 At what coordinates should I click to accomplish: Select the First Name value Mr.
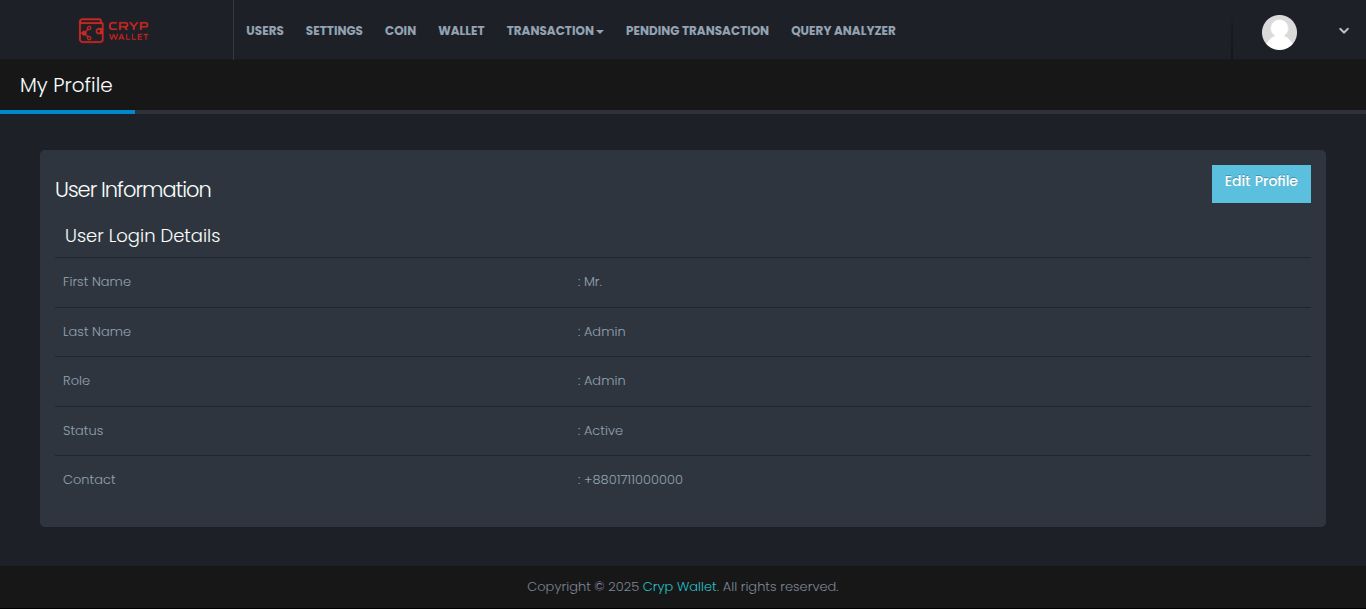click(592, 282)
